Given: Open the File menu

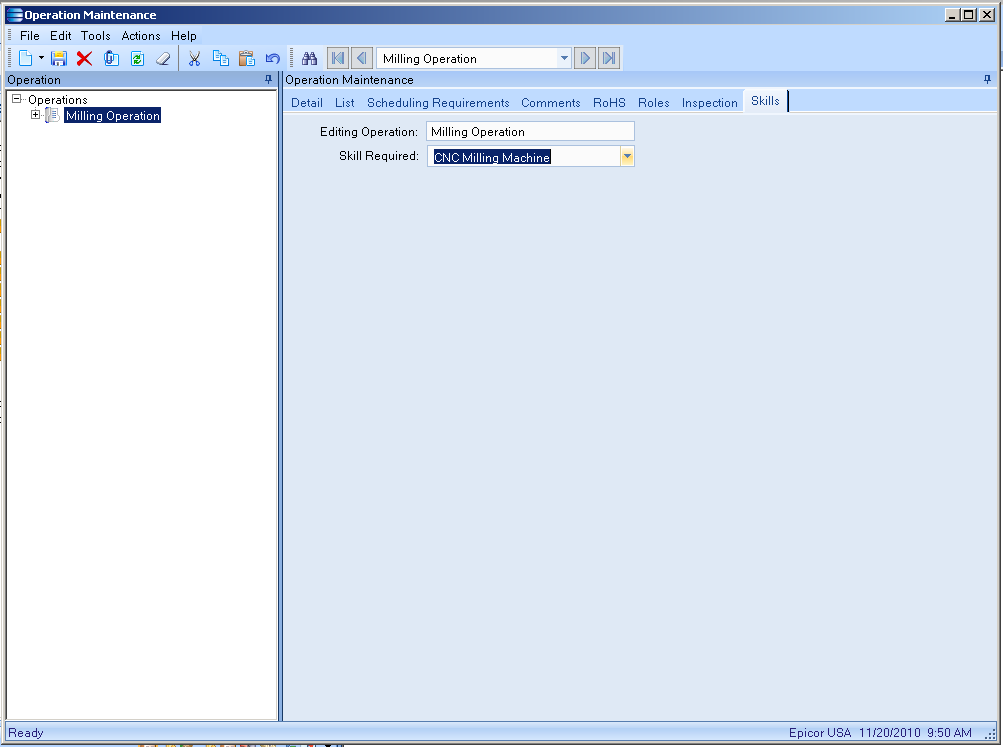Looking at the screenshot, I should coord(29,36).
